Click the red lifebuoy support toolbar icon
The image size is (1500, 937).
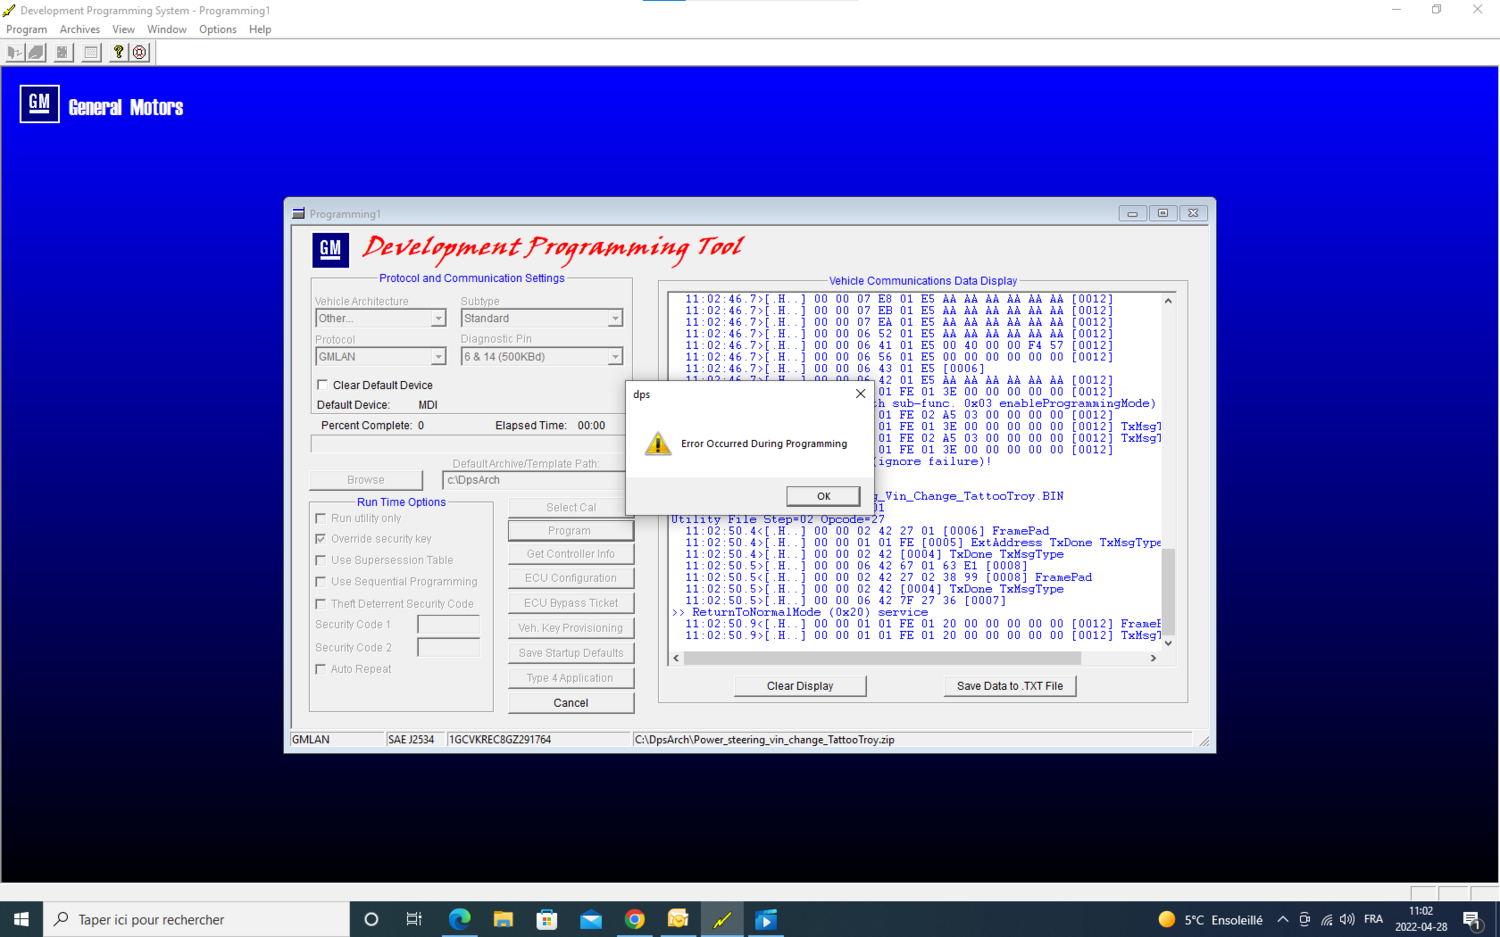click(x=140, y=52)
